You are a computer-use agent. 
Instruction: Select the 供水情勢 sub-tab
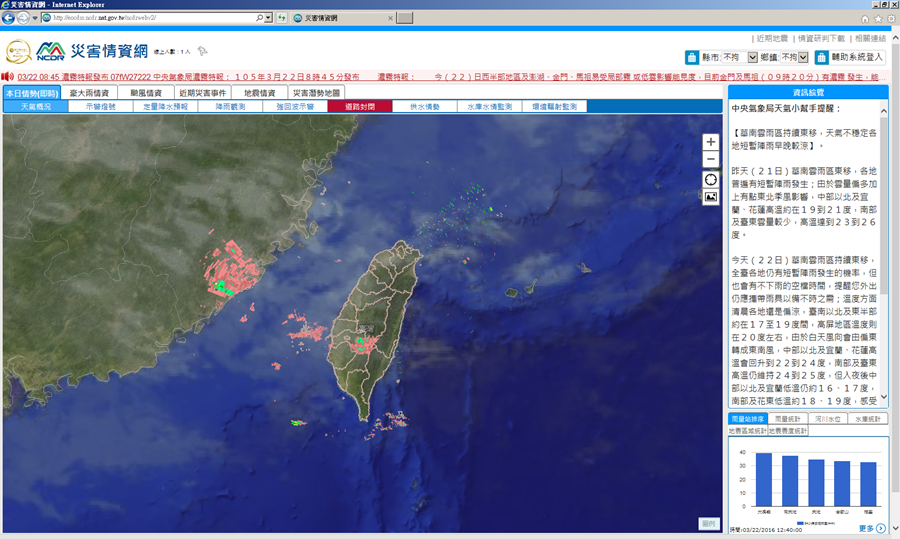point(425,107)
